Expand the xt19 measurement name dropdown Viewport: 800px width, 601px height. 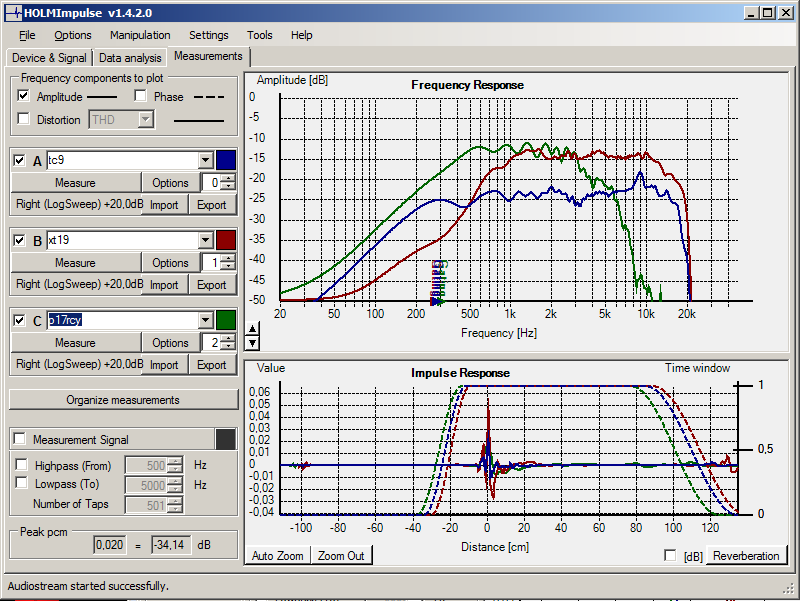click(206, 240)
